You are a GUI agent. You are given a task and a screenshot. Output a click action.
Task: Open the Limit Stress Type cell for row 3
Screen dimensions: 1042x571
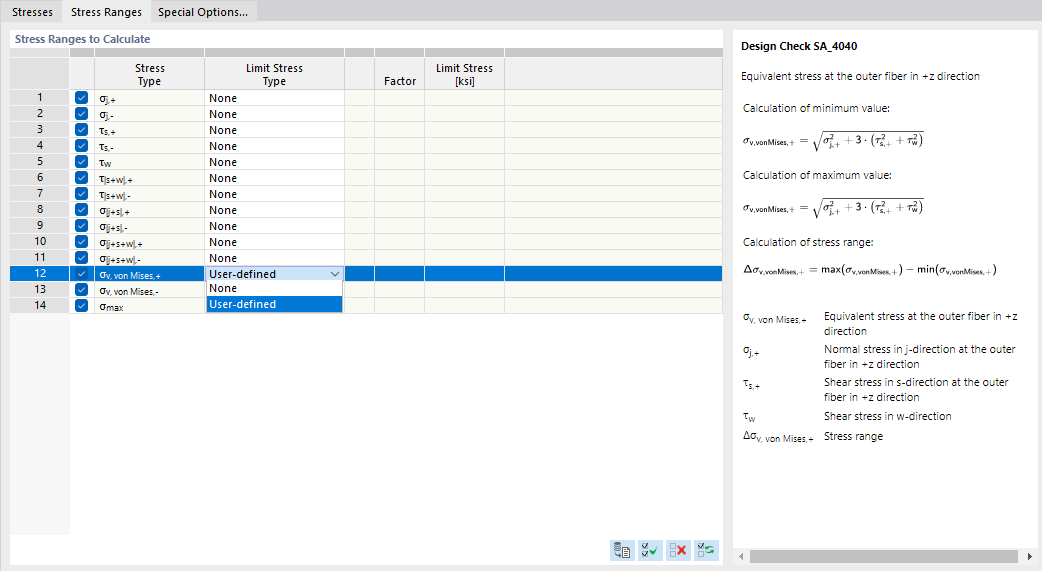click(x=274, y=130)
